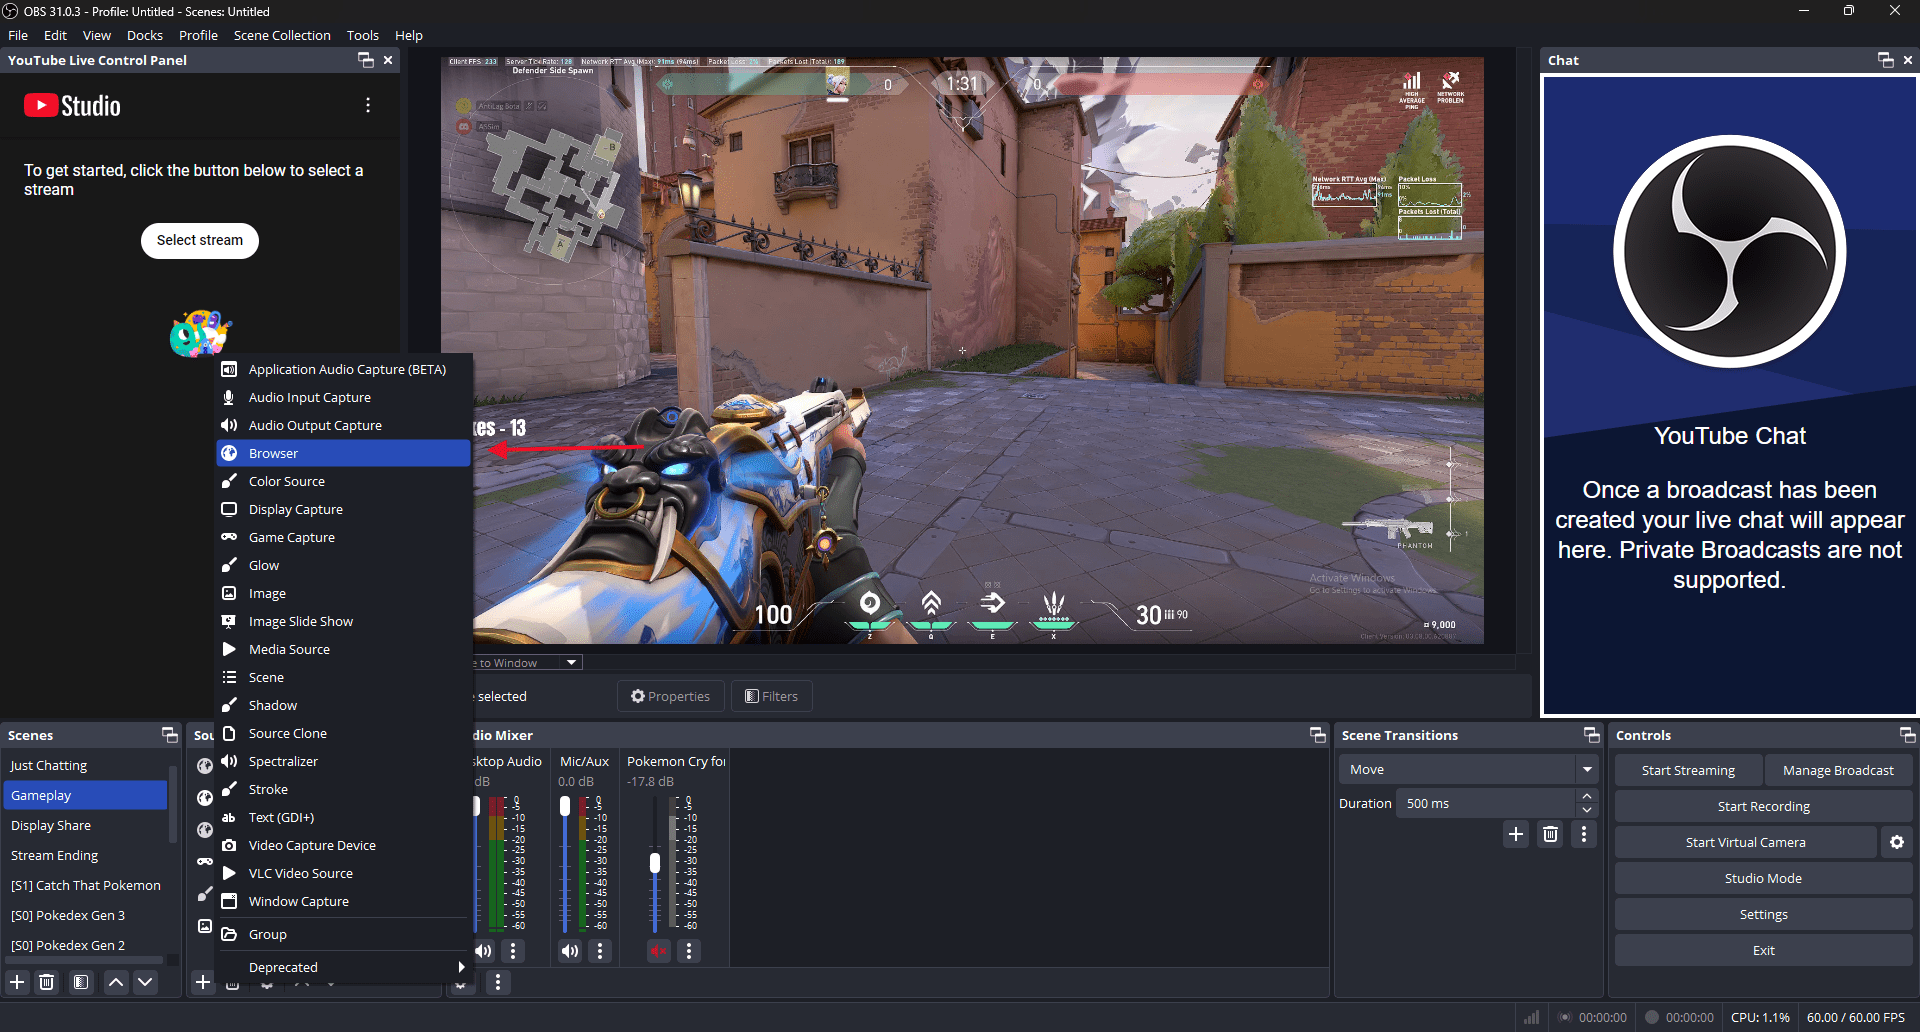Image resolution: width=1920 pixels, height=1032 pixels.
Task: Mute the Mic/Aux source
Action: click(x=570, y=951)
